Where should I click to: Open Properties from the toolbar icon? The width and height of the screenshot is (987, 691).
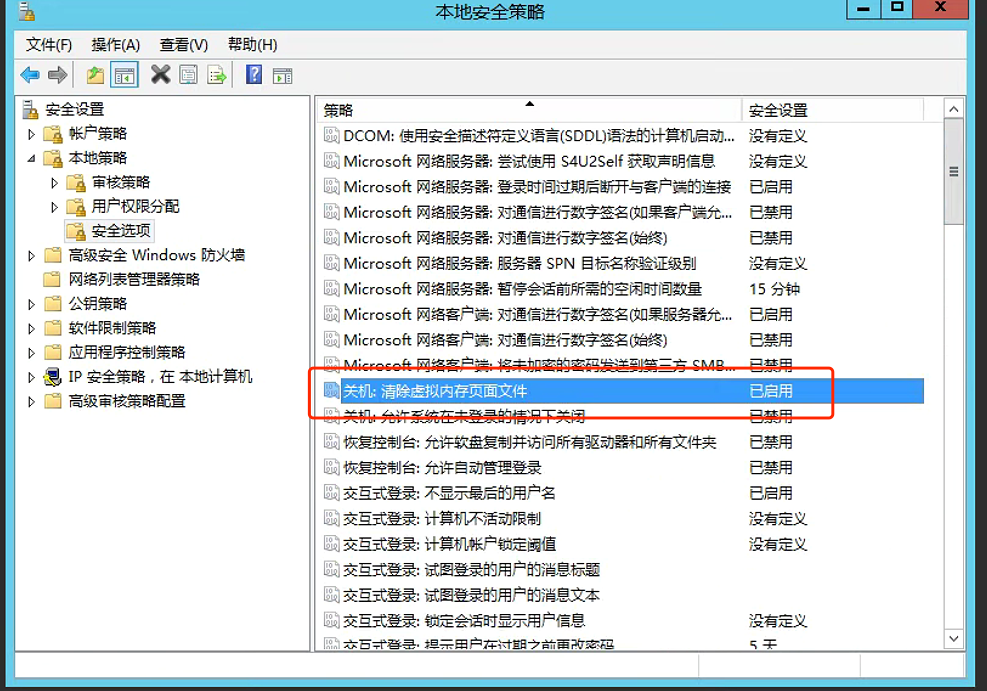click(188, 74)
